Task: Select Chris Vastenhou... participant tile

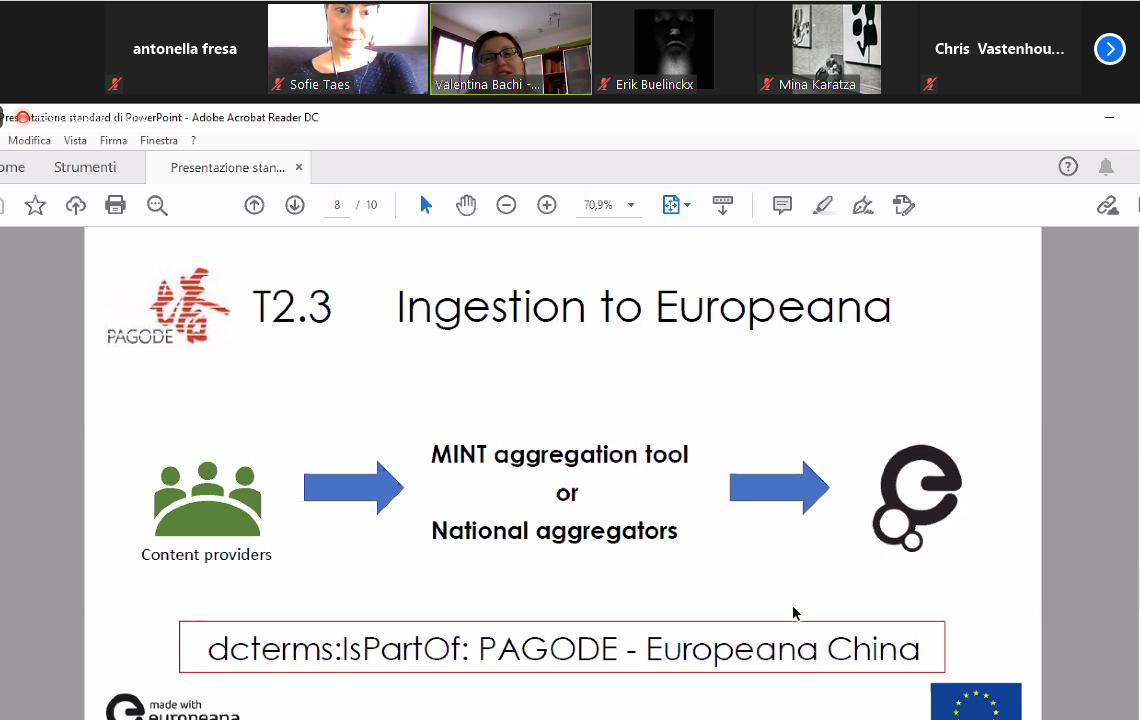Action: (1000, 49)
